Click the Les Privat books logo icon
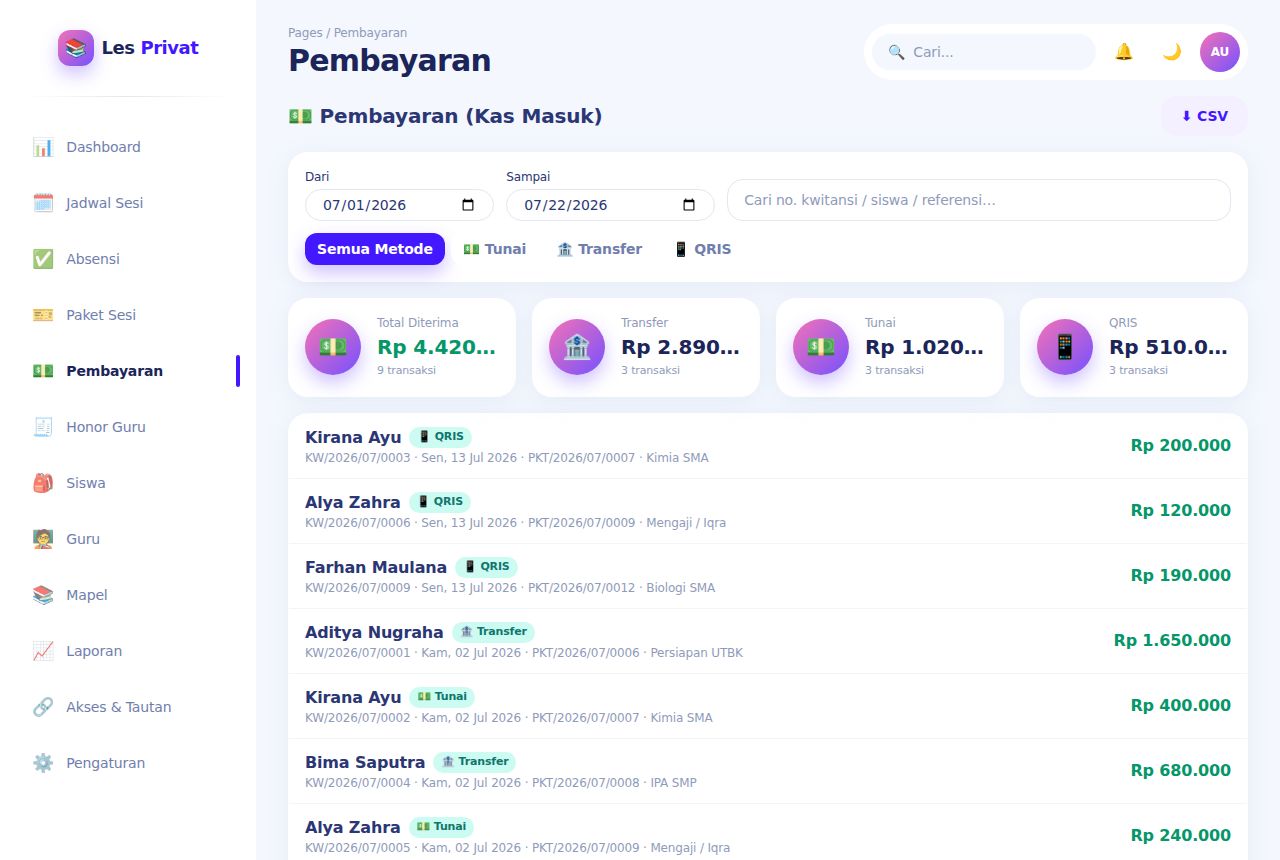Viewport: 1280px width, 860px height. coord(76,48)
